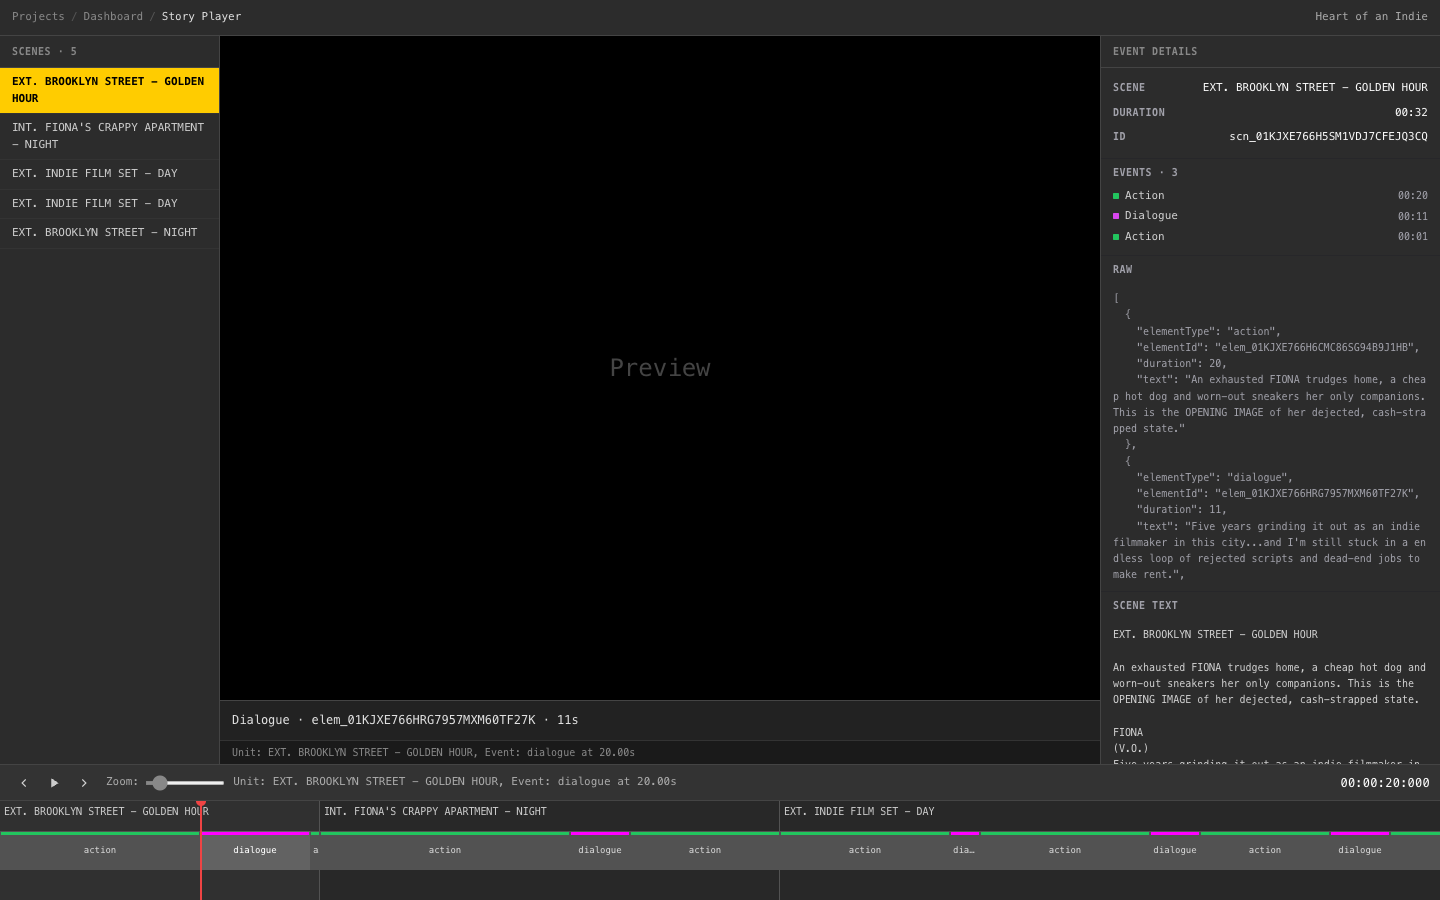Click the Heart of an Indie project title
This screenshot has width=1440, height=900.
tap(1371, 16)
